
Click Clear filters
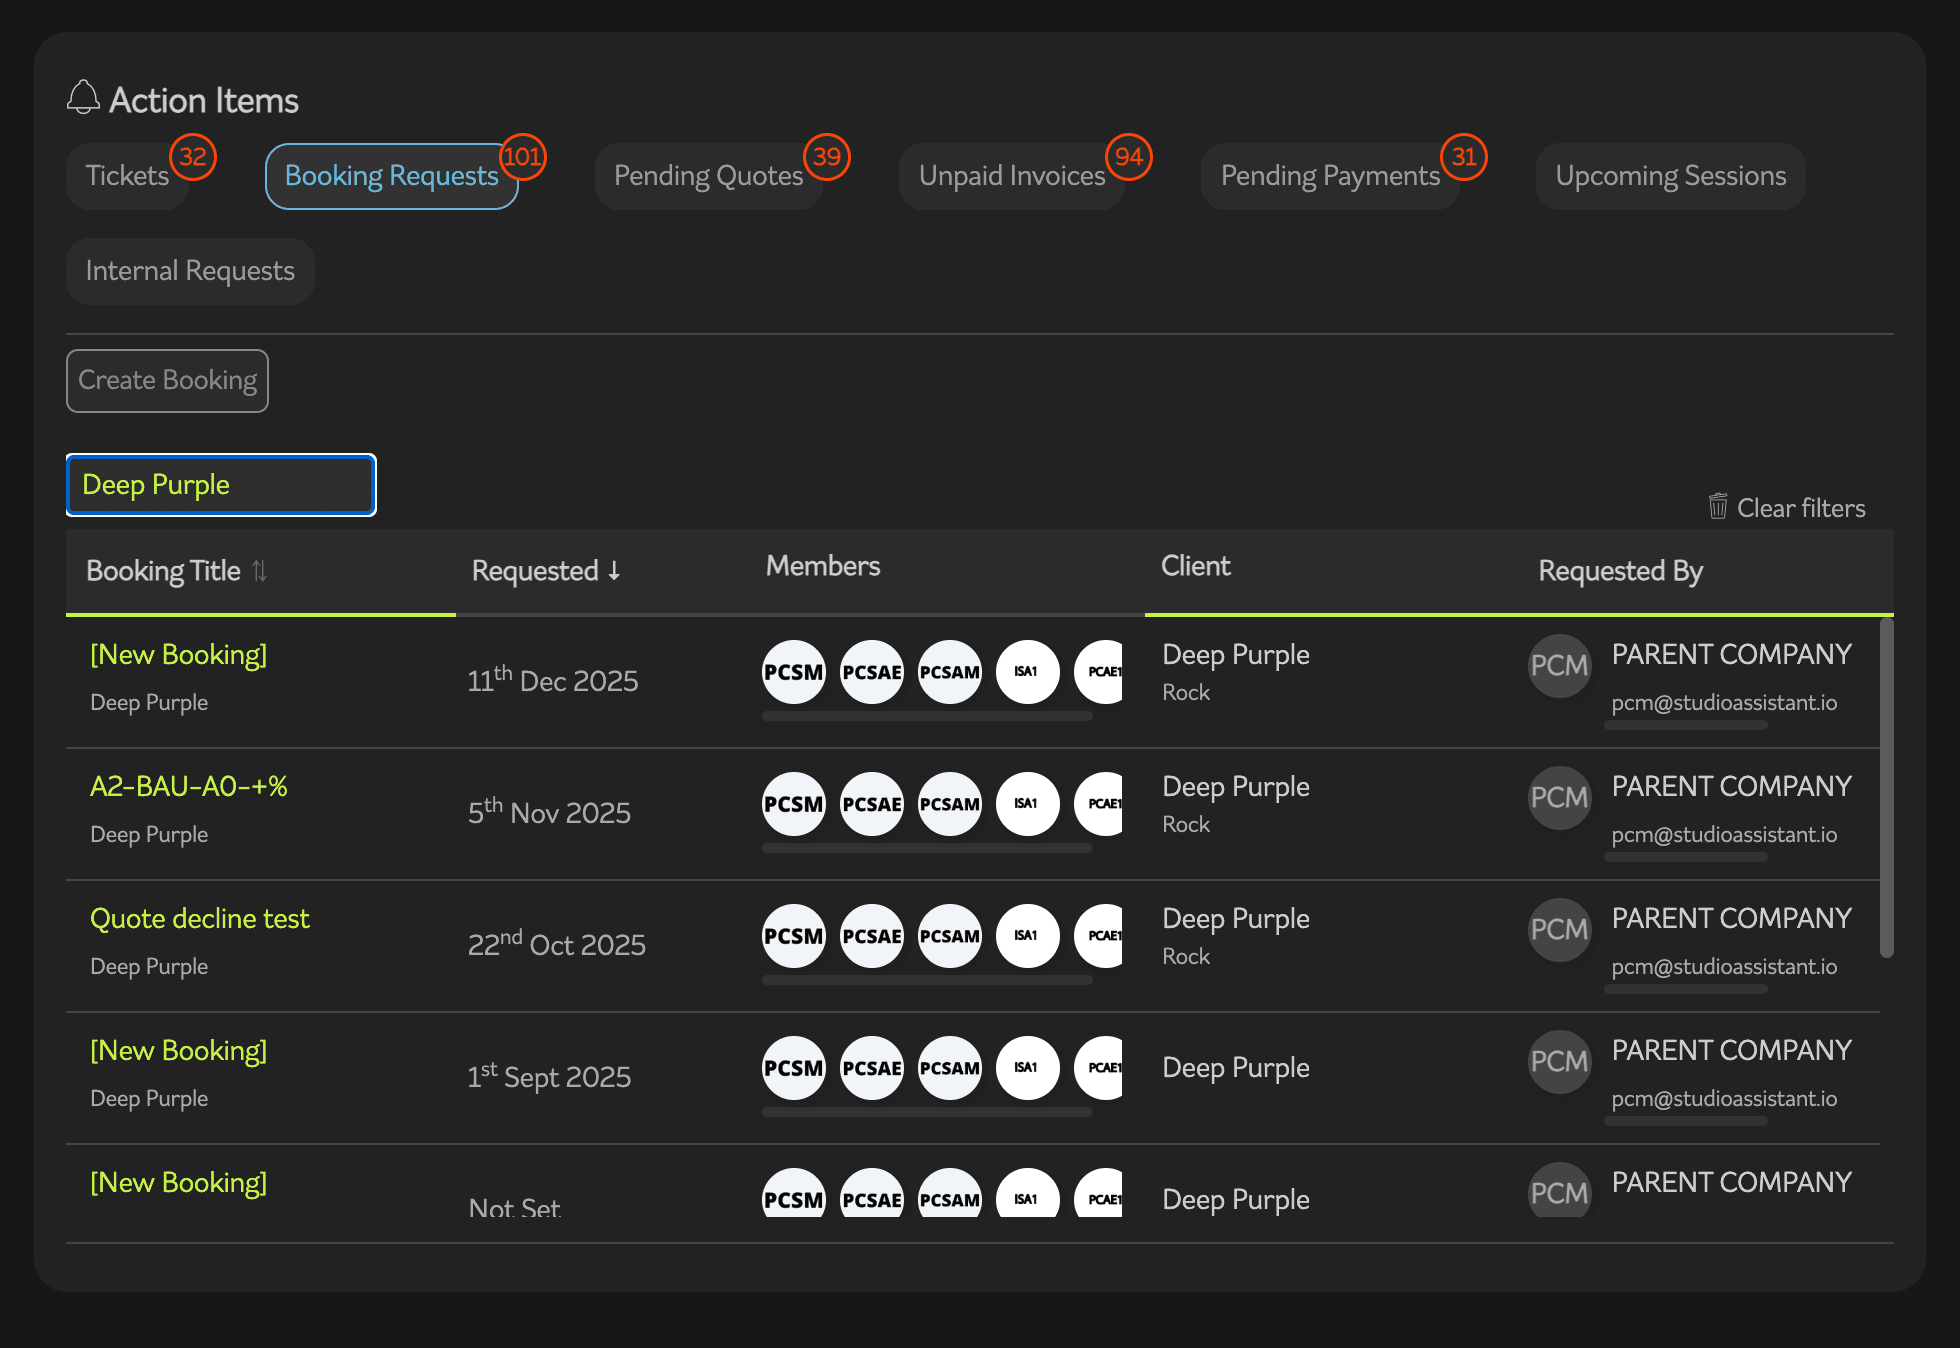click(1787, 507)
